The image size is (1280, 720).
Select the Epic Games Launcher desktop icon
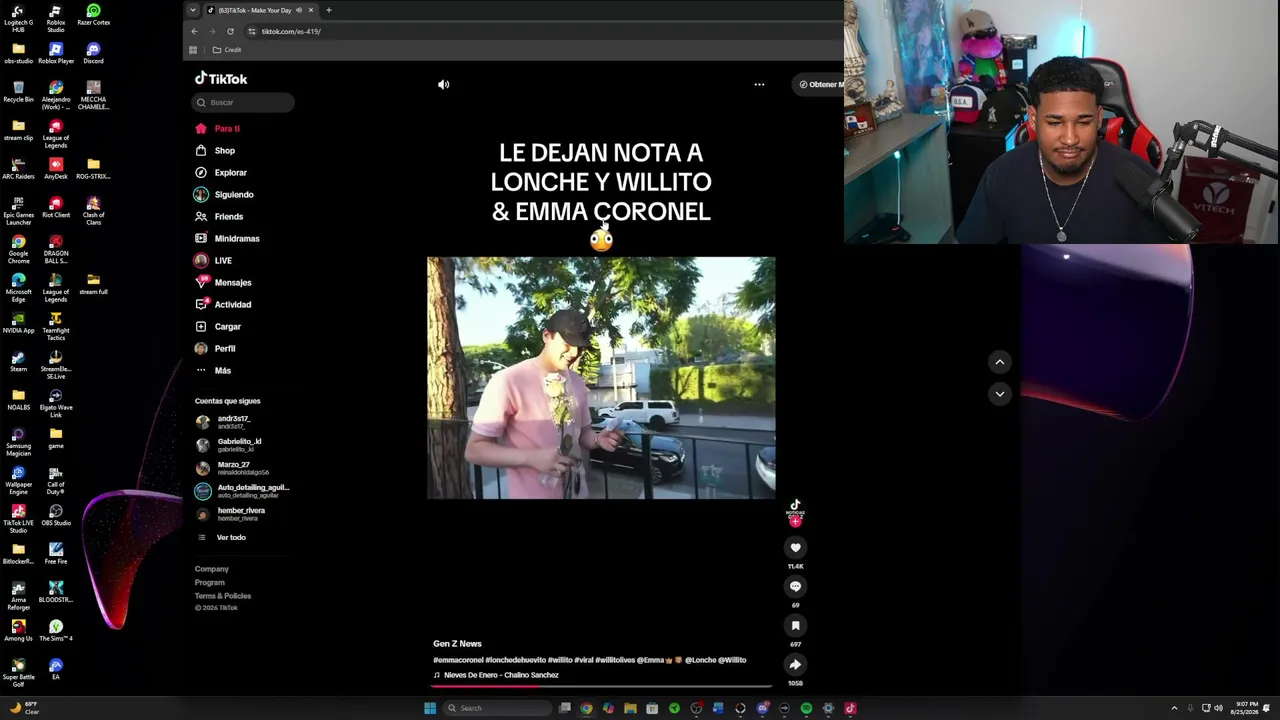[18, 210]
